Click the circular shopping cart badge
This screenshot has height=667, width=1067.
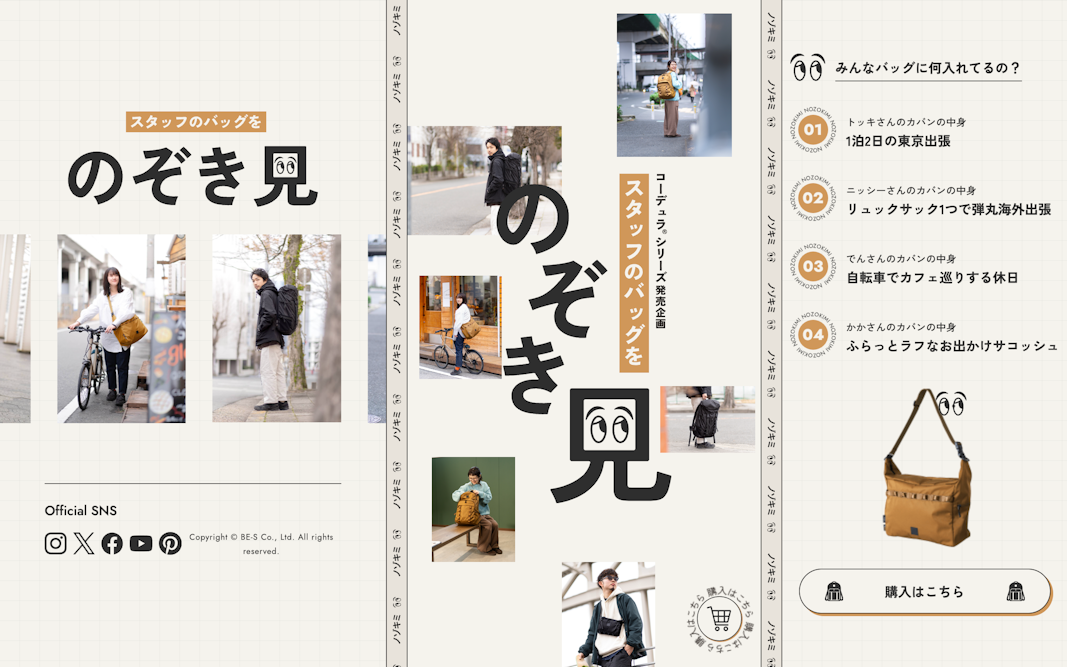pyautogui.click(x=720, y=619)
